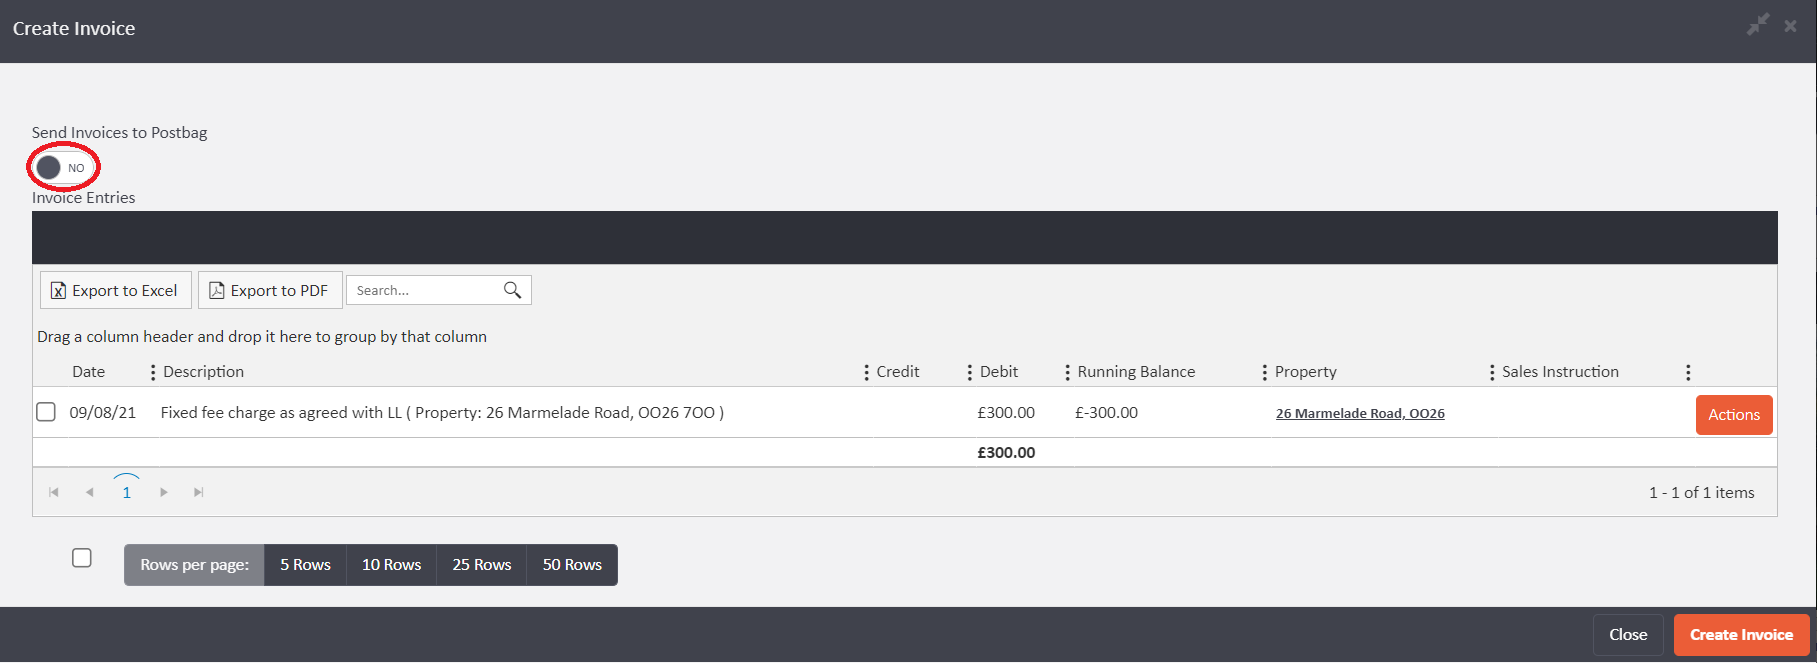
Task: Export entries with Export to Excel
Action: (x=115, y=290)
